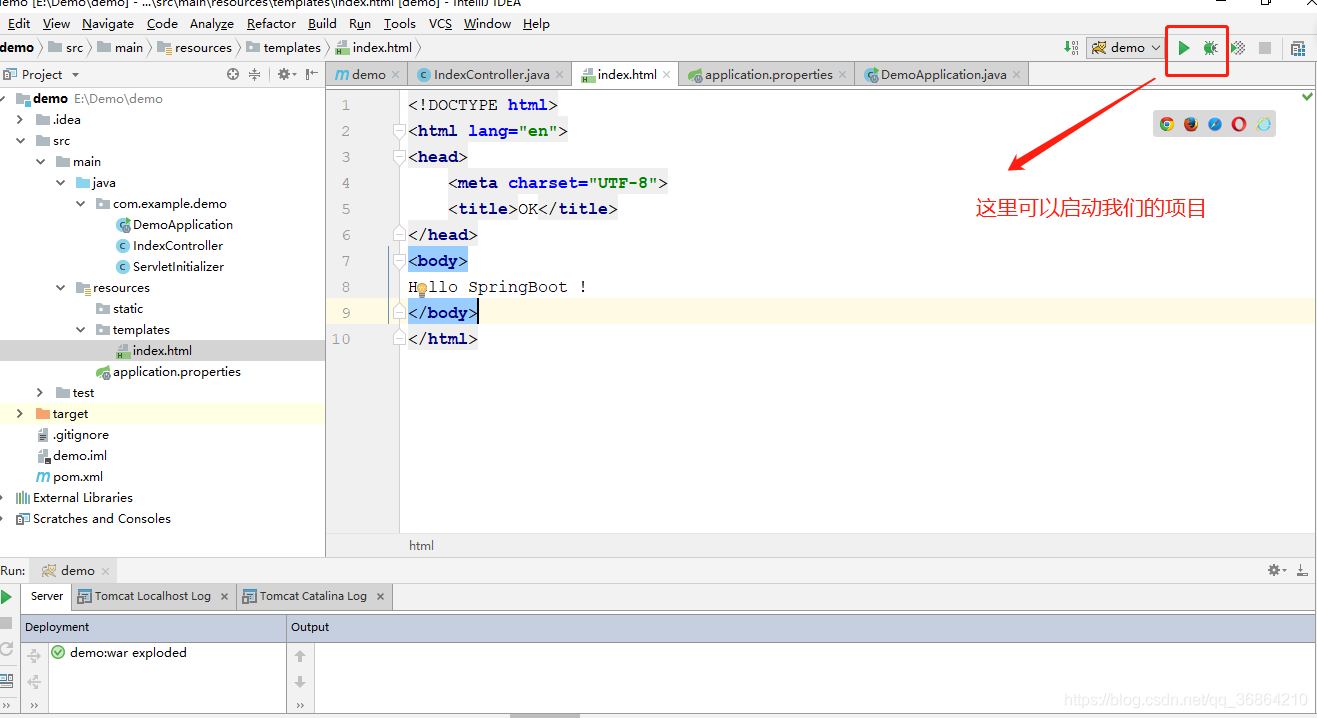The width and height of the screenshot is (1317, 718).
Task: Click the gray Stop button in top toolbar
Action: [x=1265, y=47]
